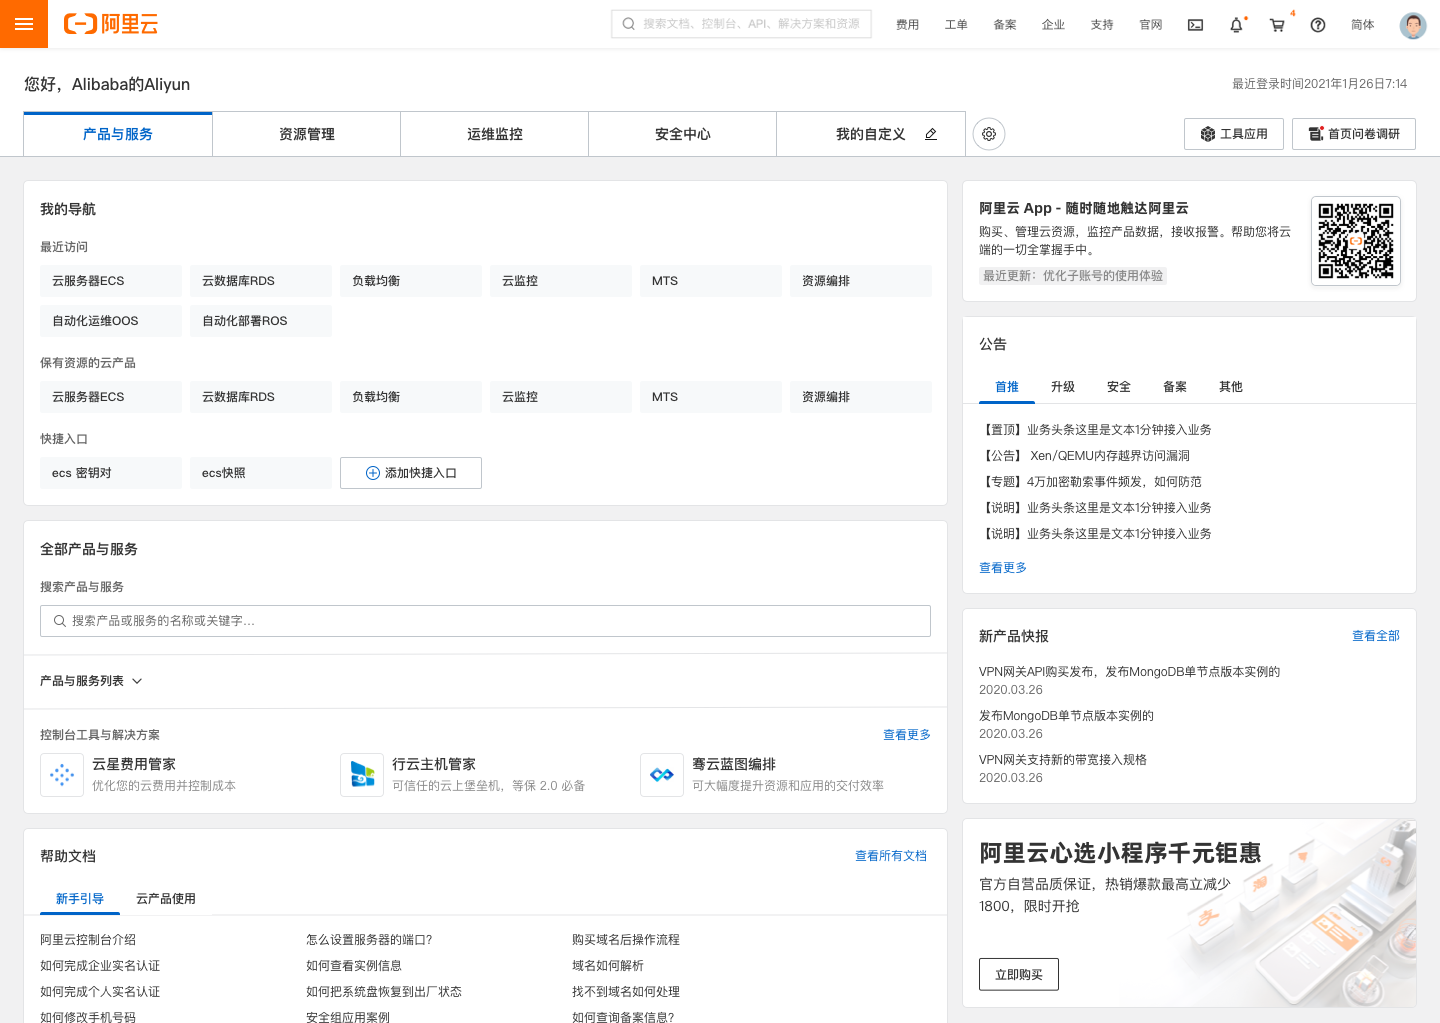Open 备案 in top navigation
This screenshot has width=1440, height=1023.
coord(1005,25)
